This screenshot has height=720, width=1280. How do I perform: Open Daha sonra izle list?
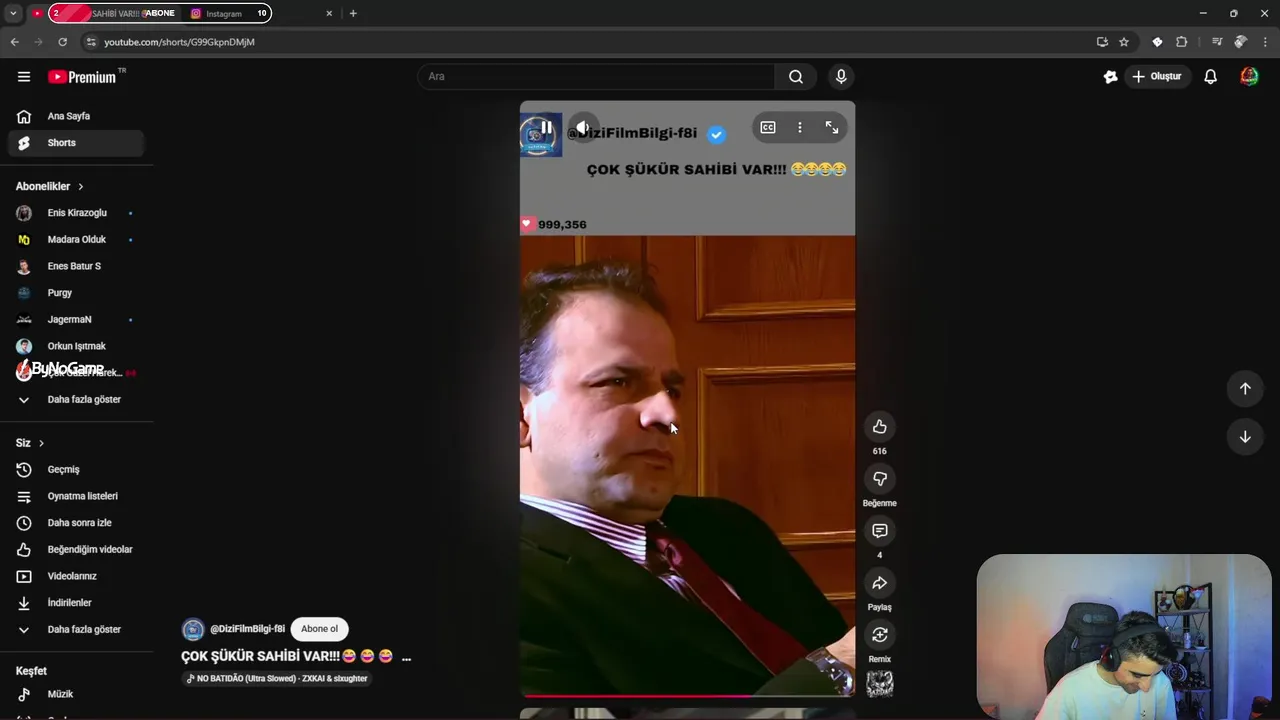[76, 523]
